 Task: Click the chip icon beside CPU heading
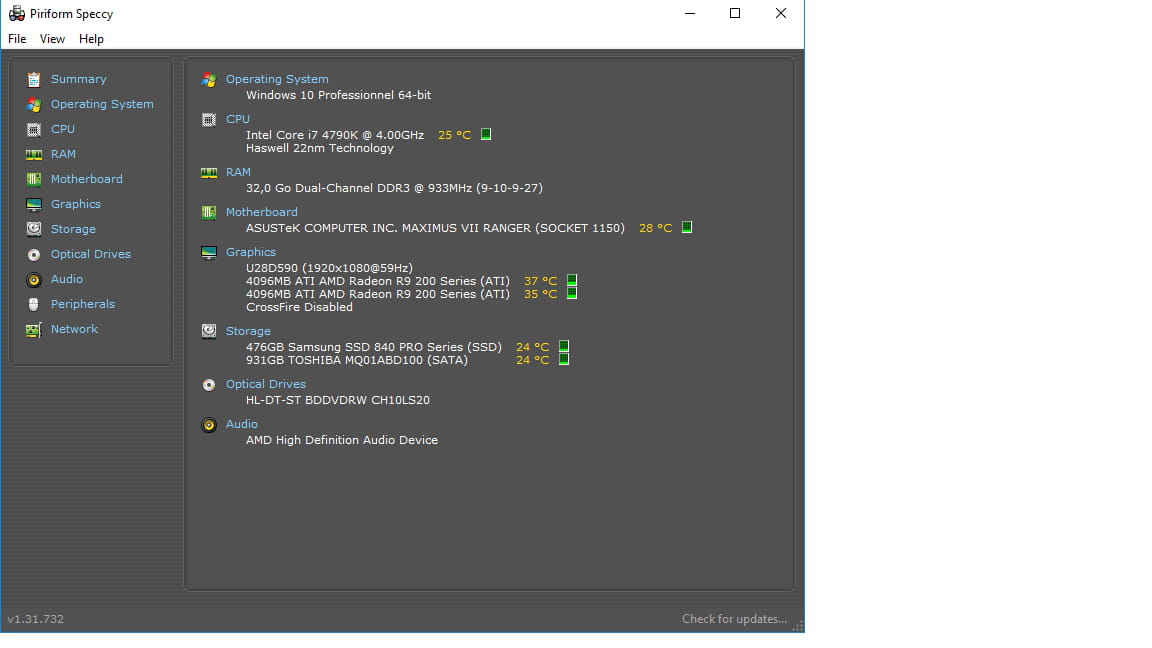click(x=209, y=119)
